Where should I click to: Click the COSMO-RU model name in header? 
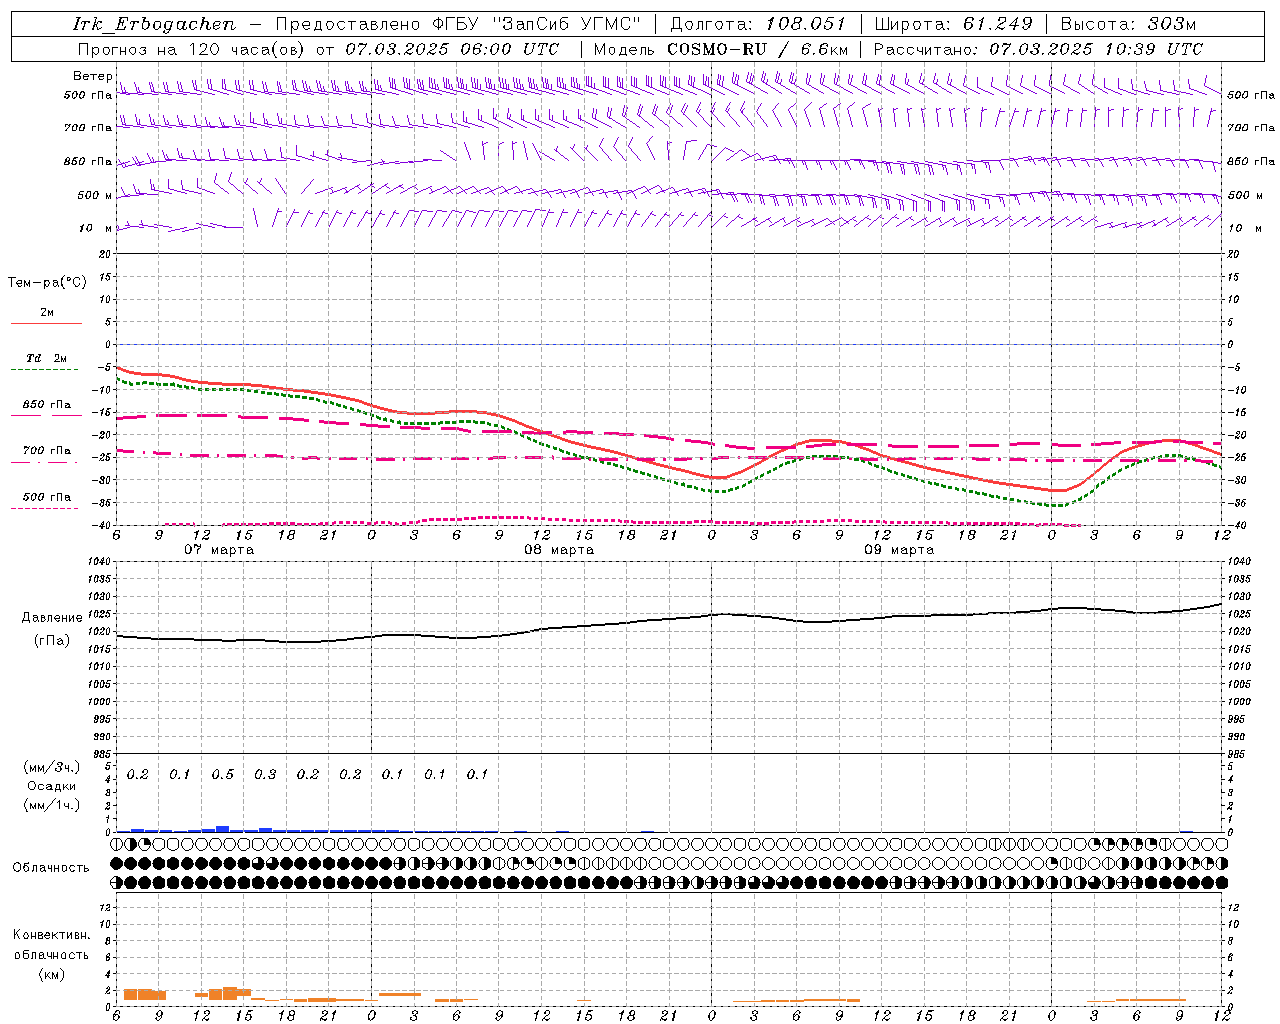[x=709, y=49]
